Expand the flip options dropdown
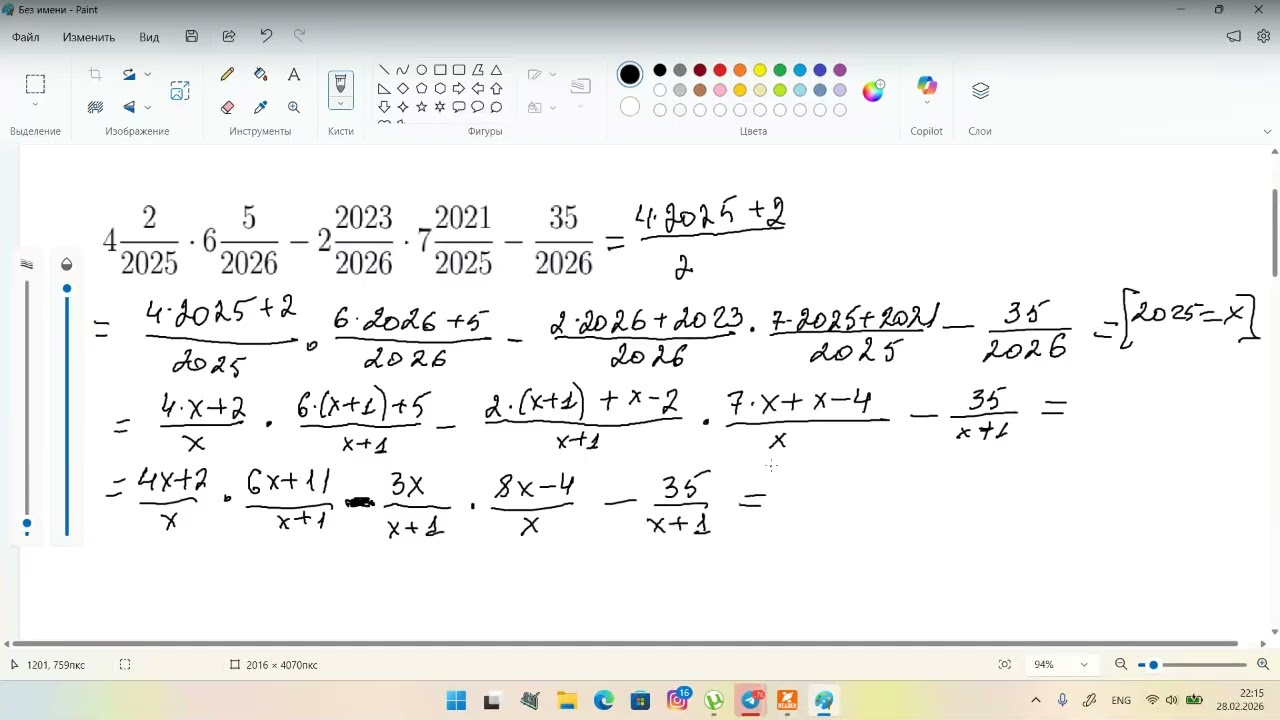This screenshot has height=720, width=1280. [148, 107]
